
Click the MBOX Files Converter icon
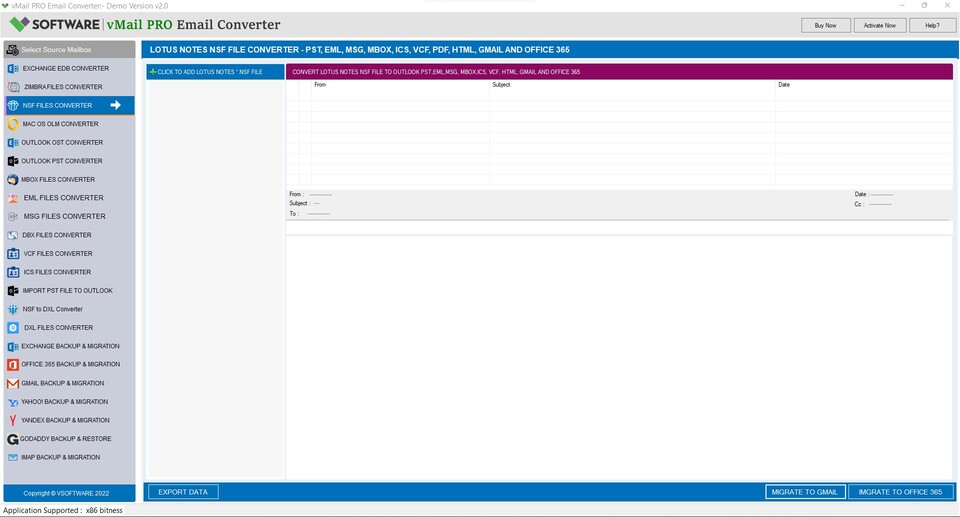click(13, 179)
